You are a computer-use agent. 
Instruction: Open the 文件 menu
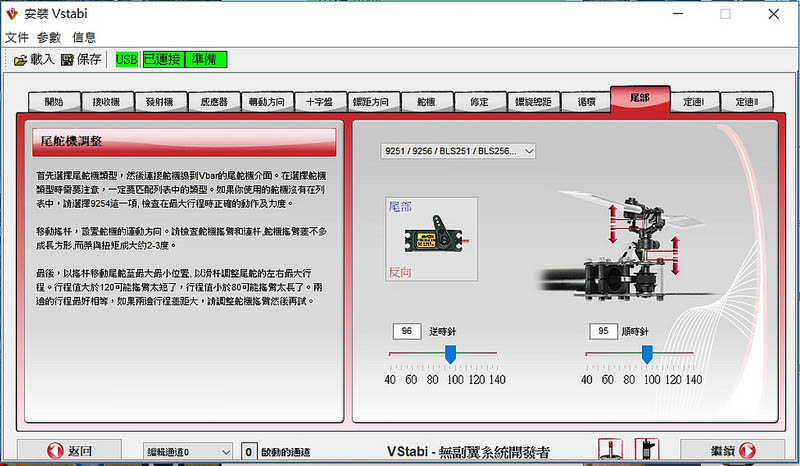pos(17,37)
